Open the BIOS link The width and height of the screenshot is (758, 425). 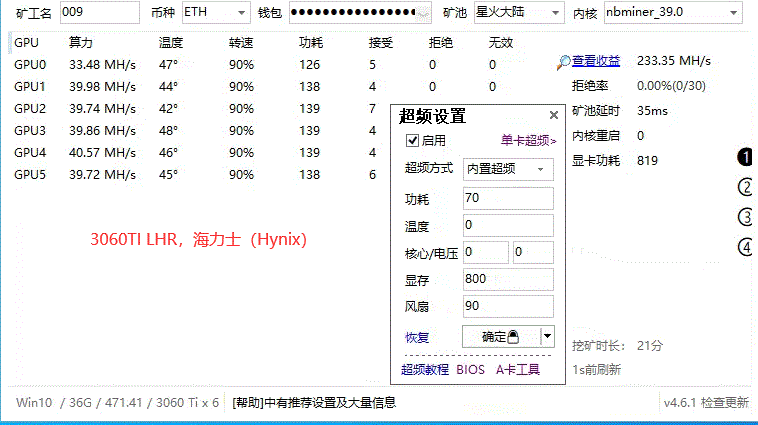click(x=470, y=369)
